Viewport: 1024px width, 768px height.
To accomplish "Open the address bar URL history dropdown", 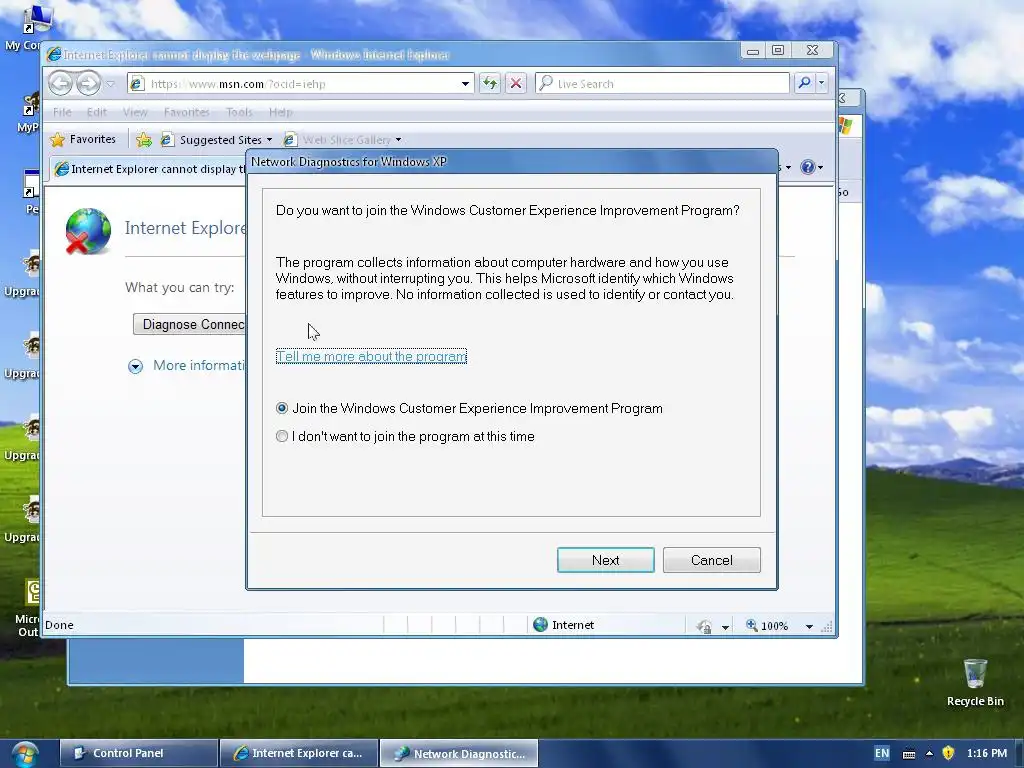I will coord(465,84).
